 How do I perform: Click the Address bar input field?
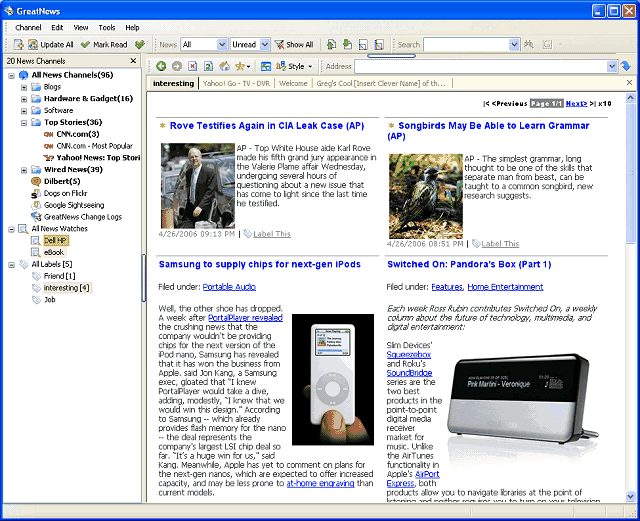tap(481, 66)
